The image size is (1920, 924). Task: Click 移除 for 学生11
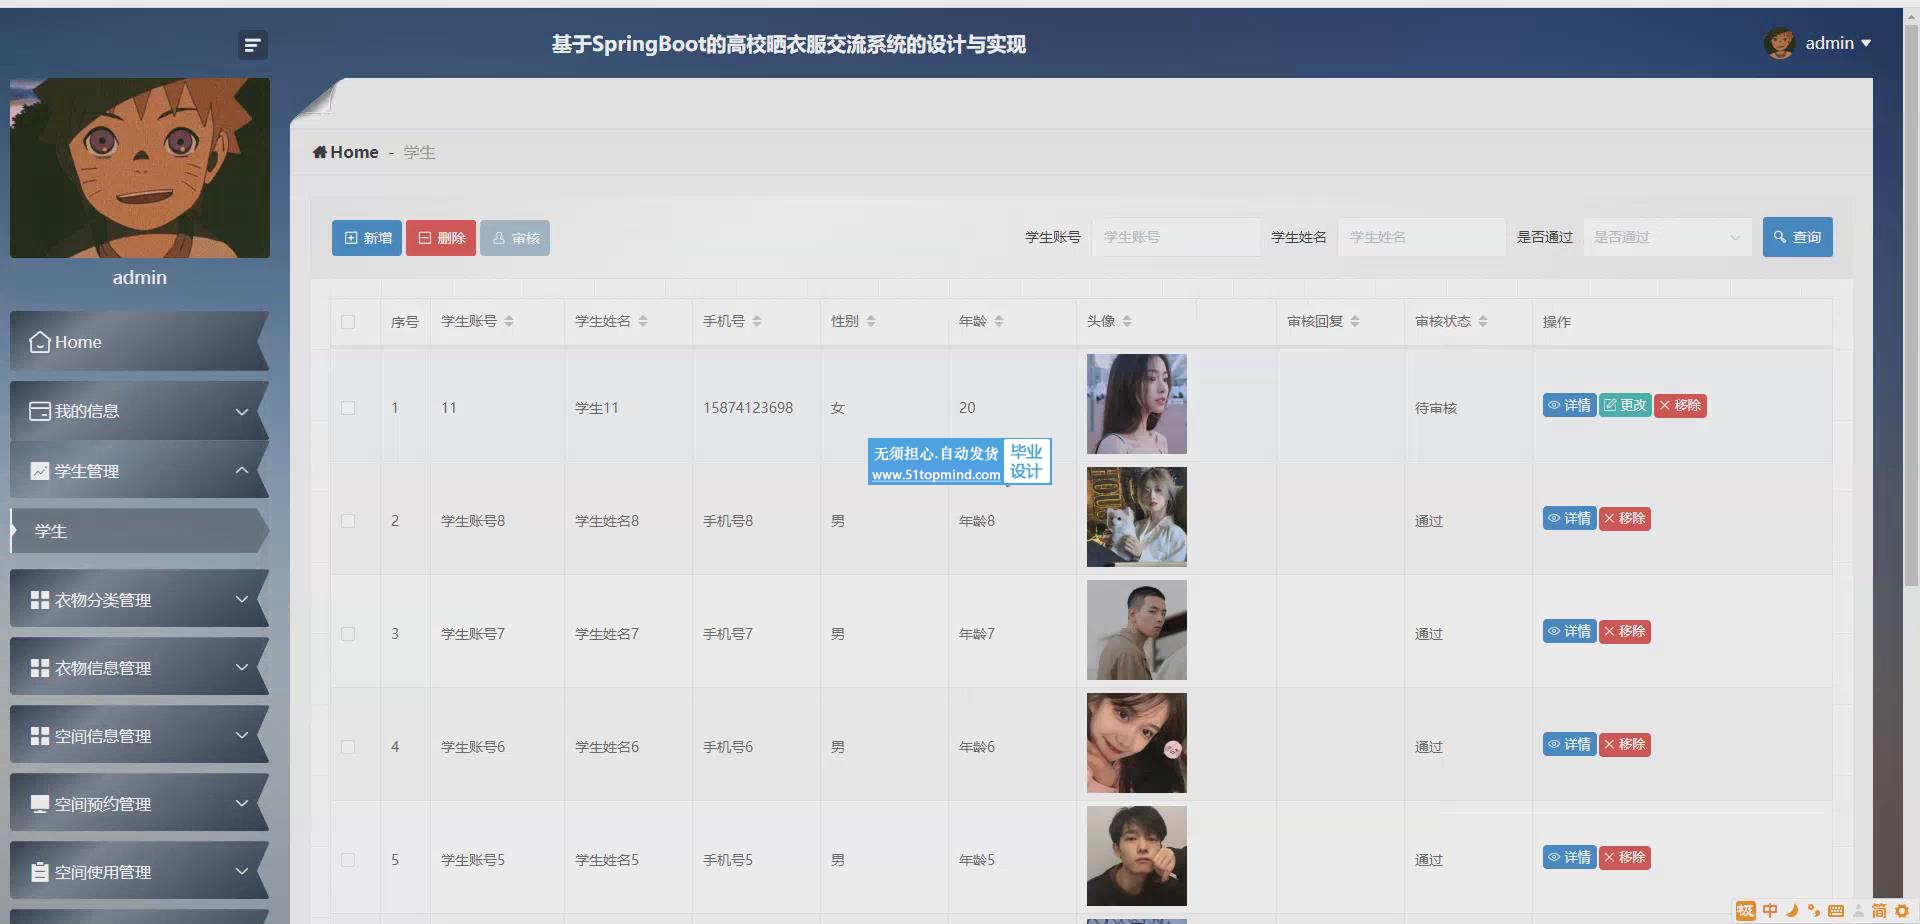tap(1680, 405)
